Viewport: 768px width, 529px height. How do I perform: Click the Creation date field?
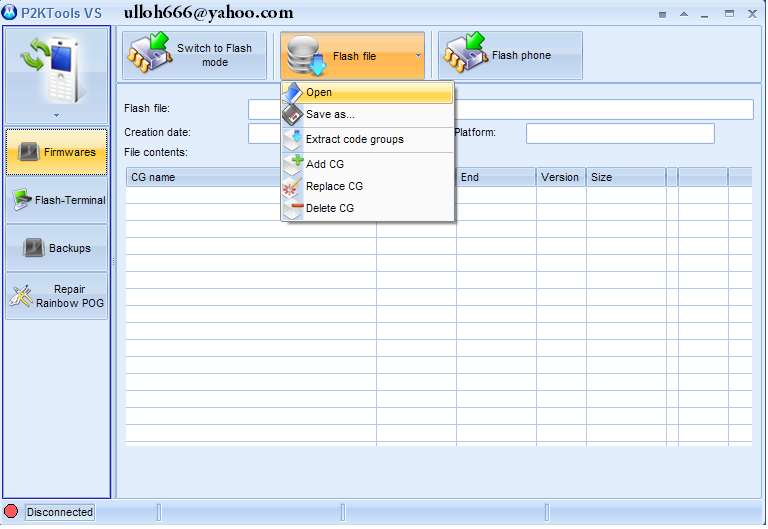[x=264, y=133]
